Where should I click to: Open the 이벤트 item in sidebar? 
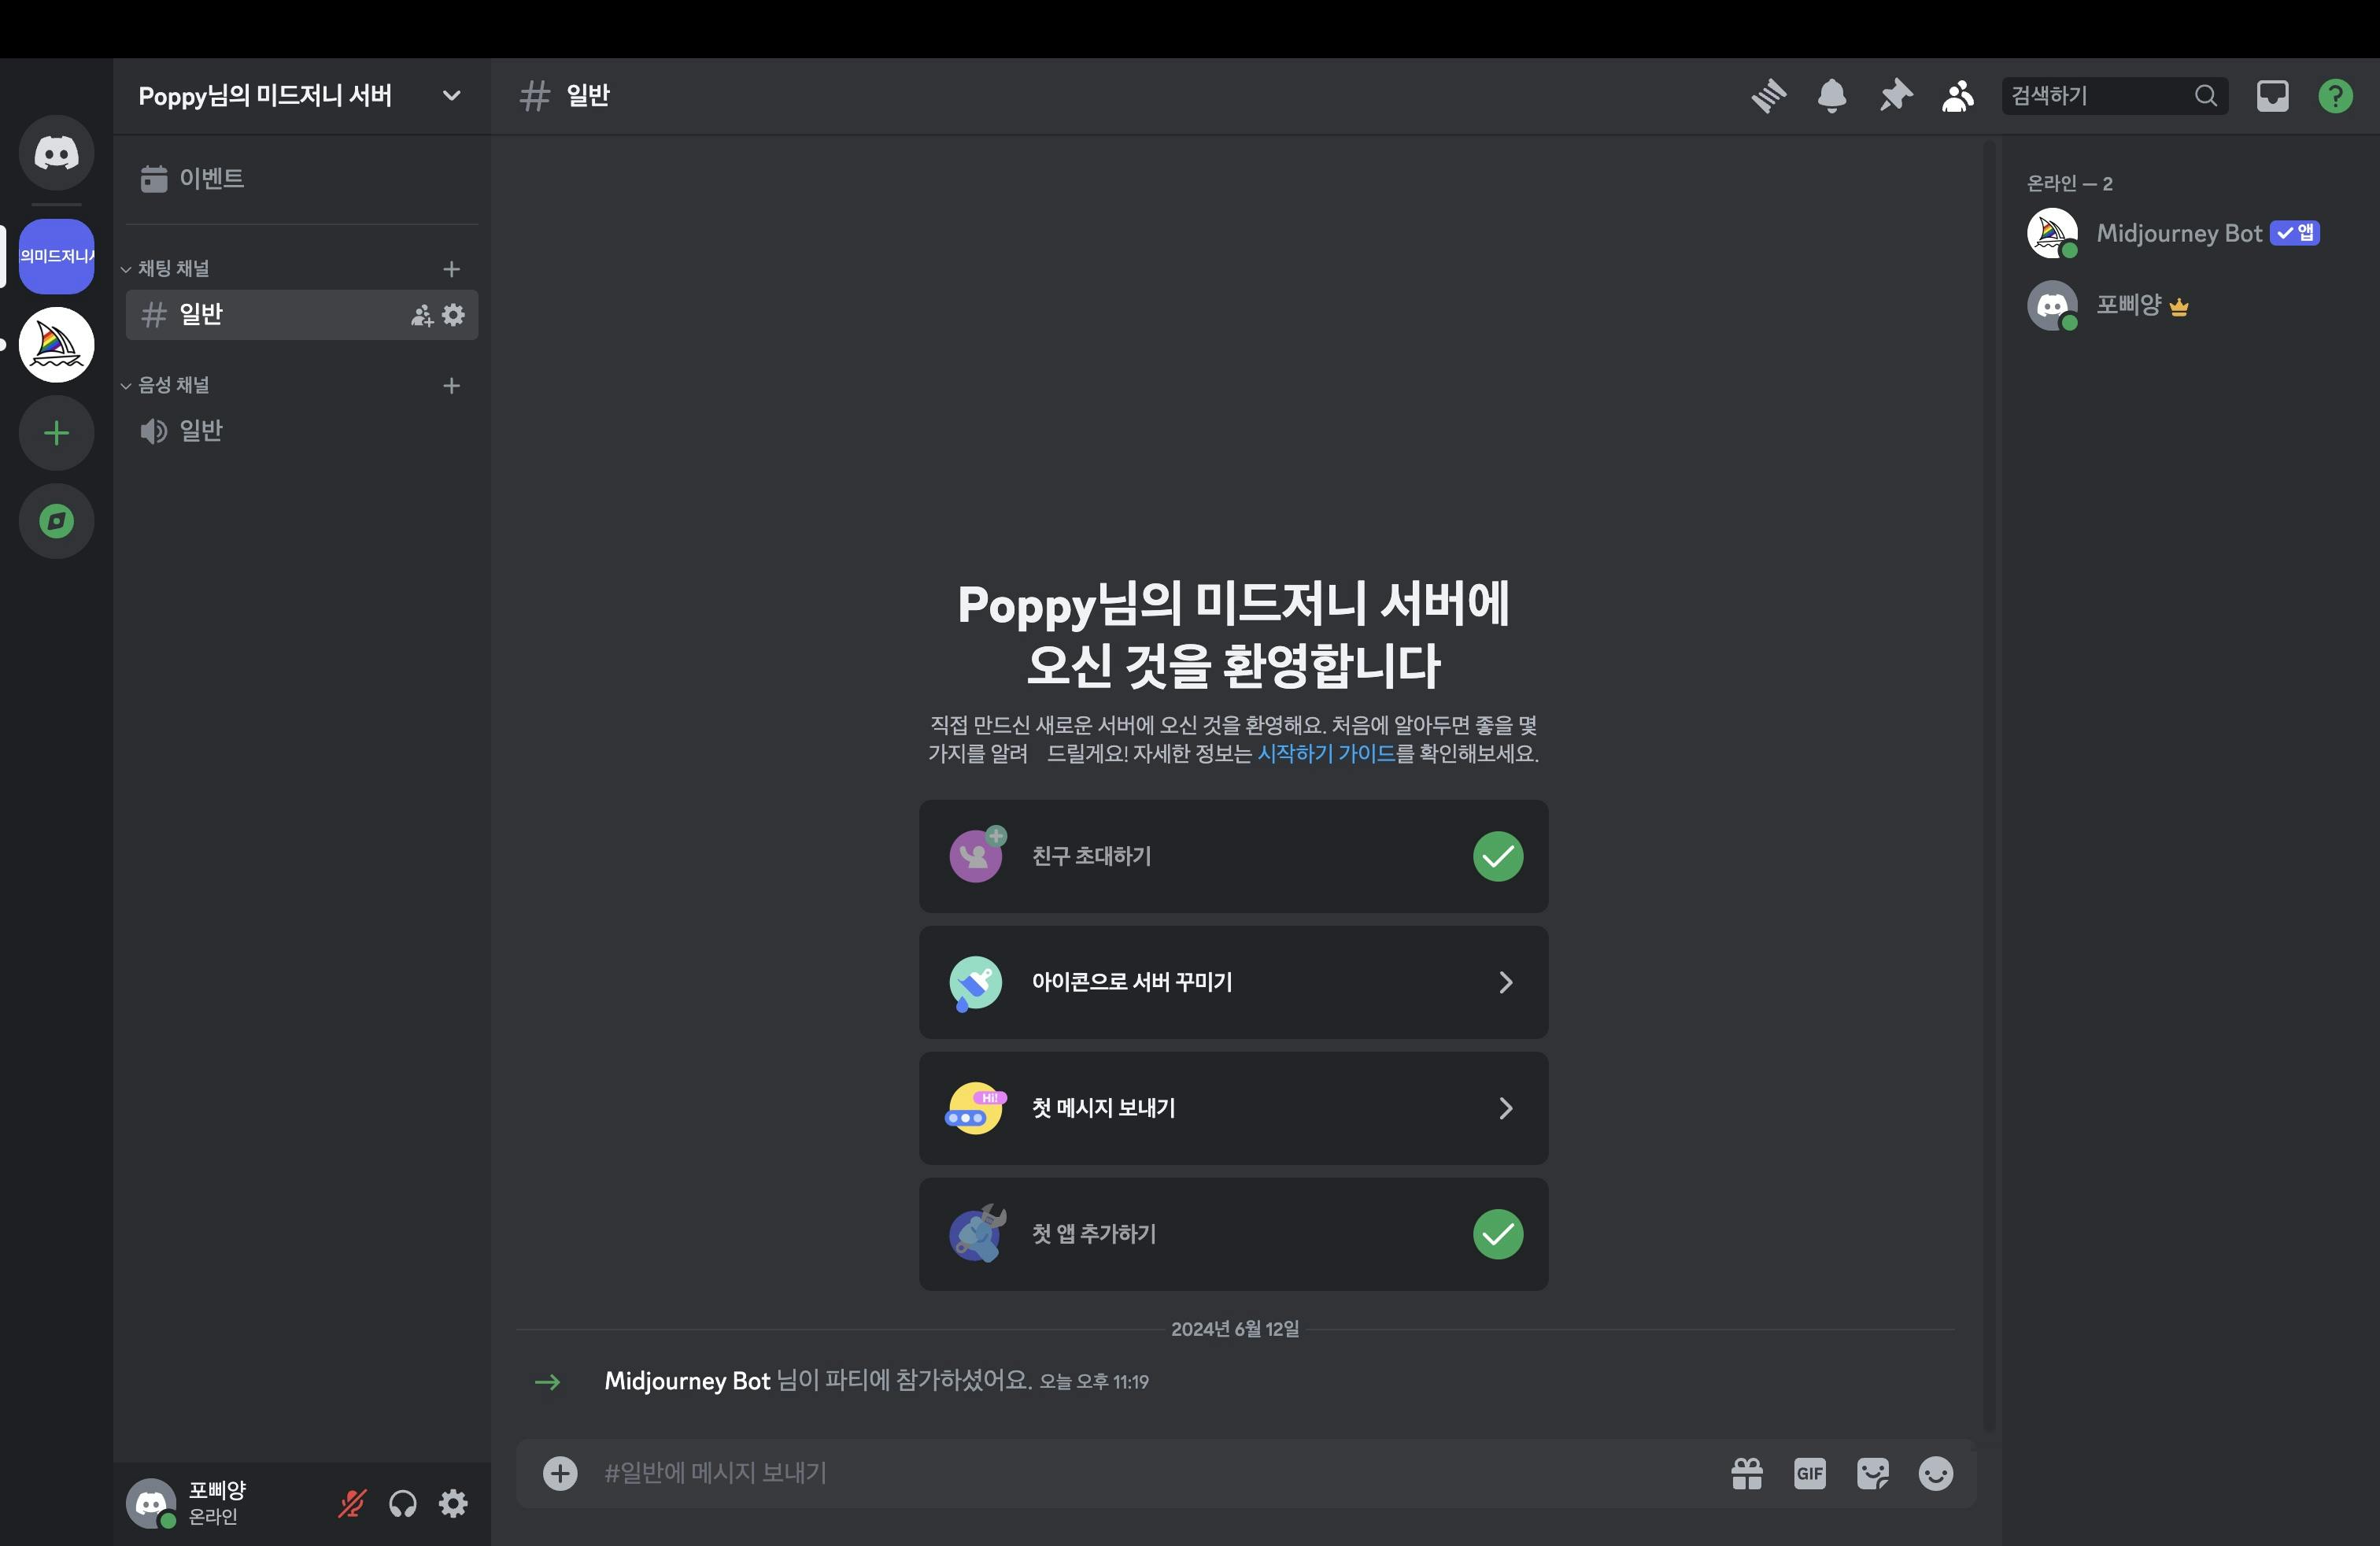tap(211, 179)
